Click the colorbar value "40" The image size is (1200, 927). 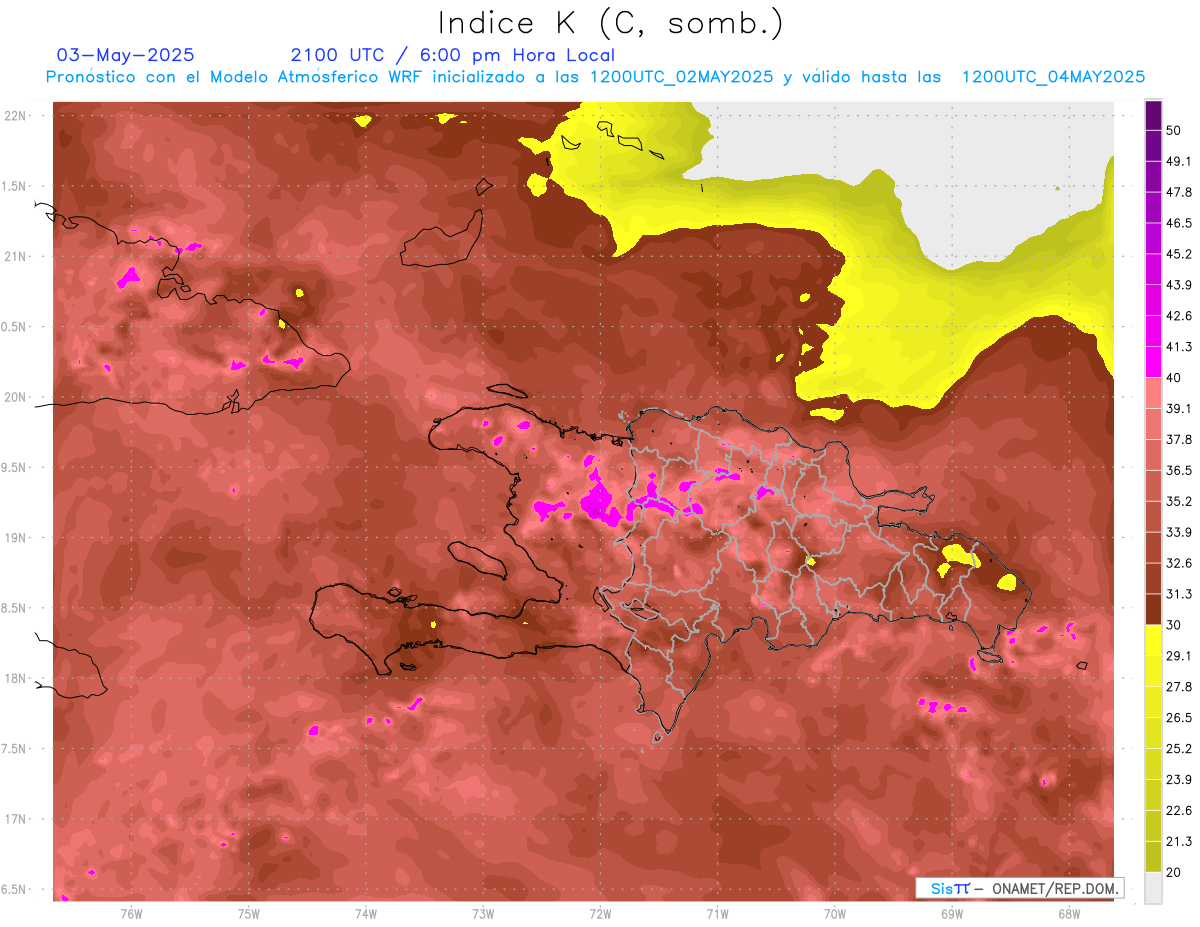click(x=1175, y=378)
